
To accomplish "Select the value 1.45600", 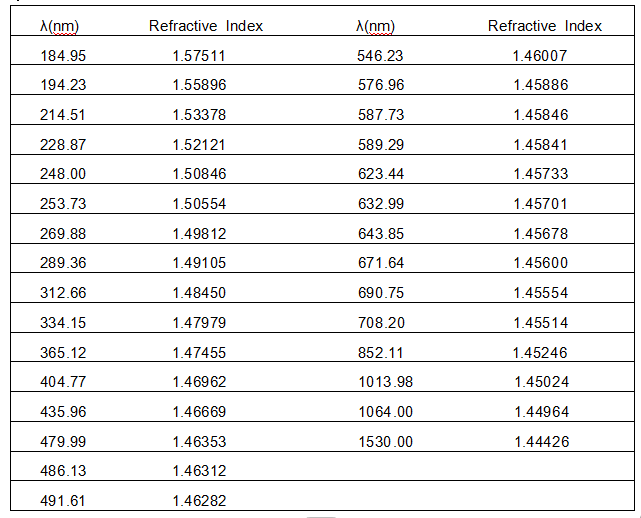I will coord(541,263).
